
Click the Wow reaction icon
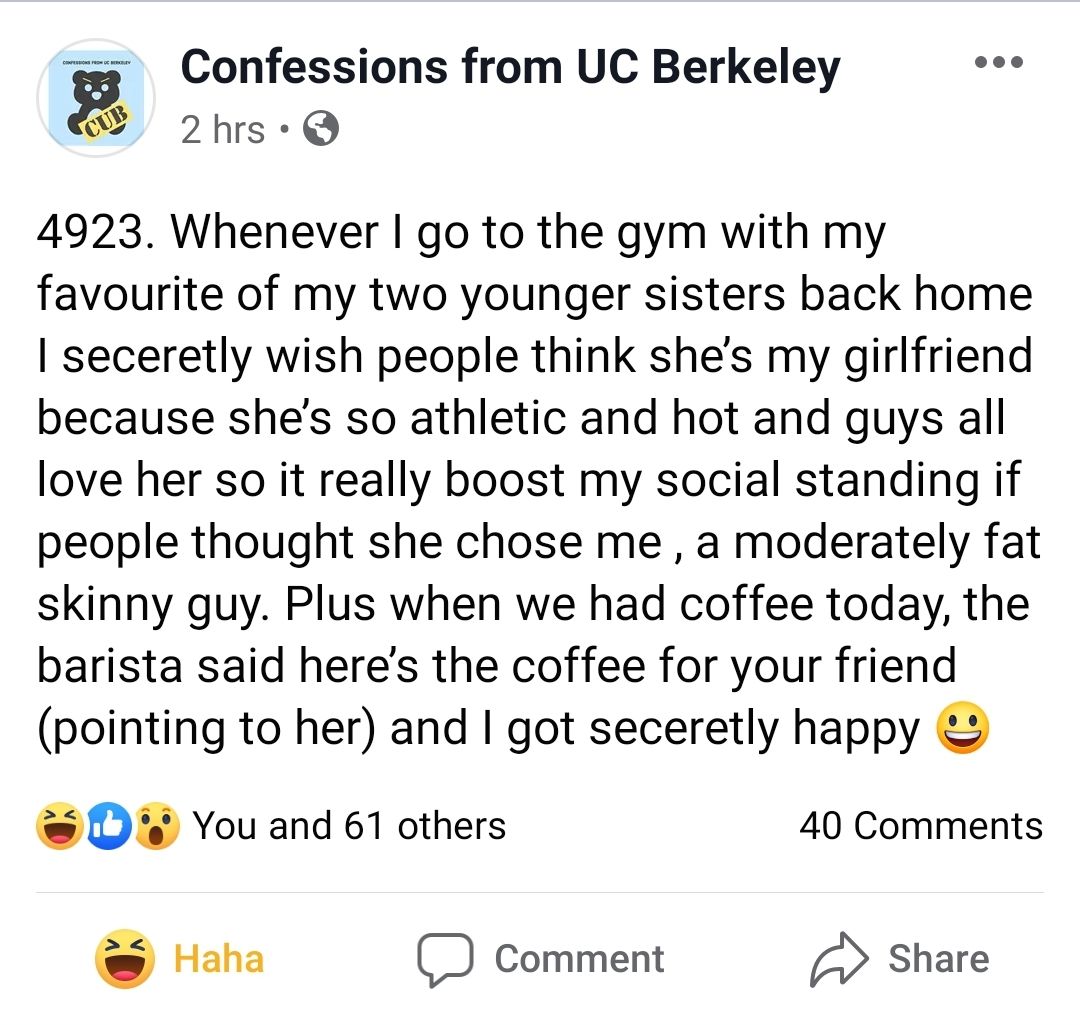[x=155, y=826]
